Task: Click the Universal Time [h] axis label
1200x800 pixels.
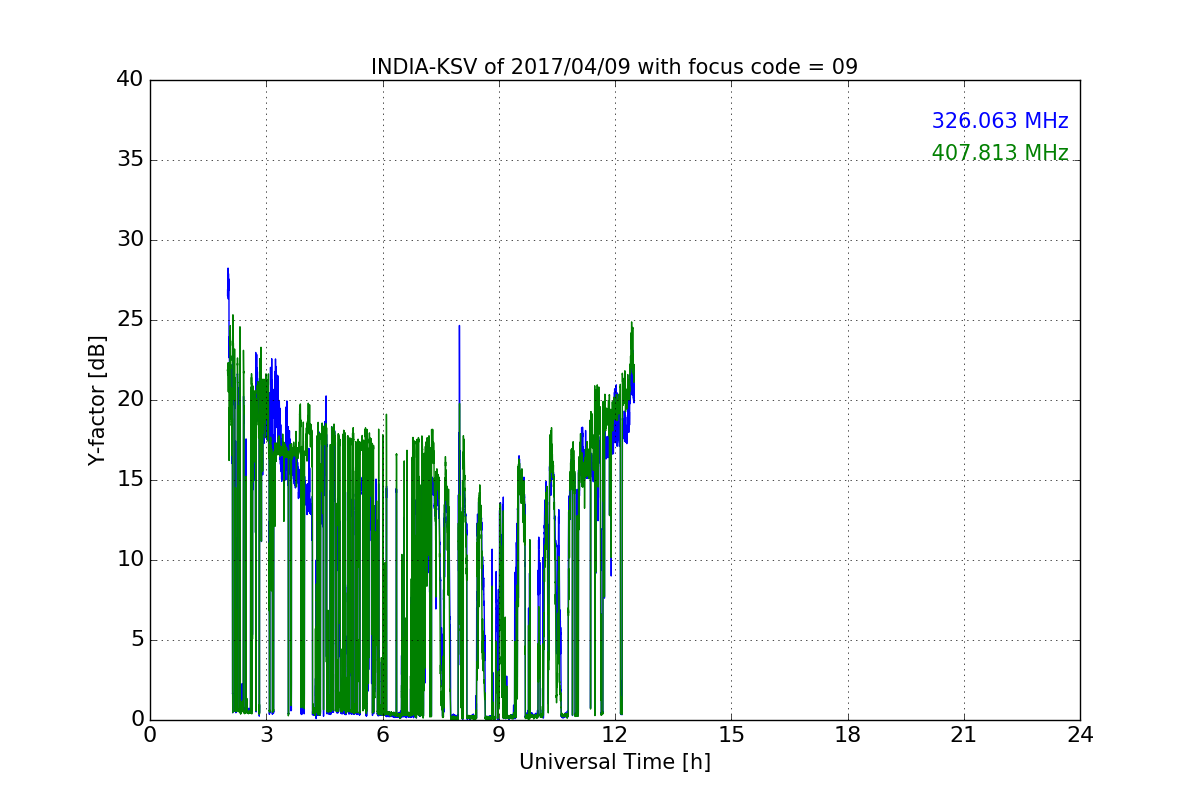Action: (614, 762)
